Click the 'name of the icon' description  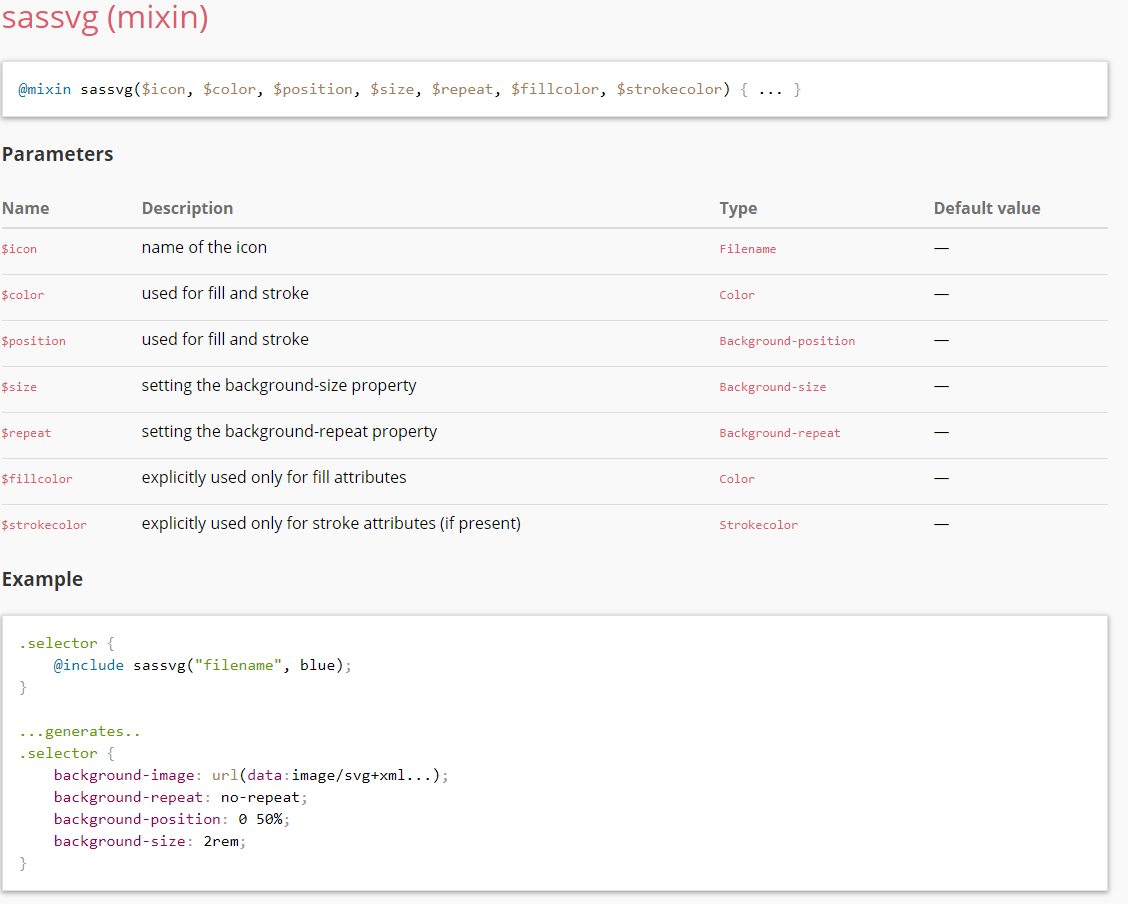204,247
